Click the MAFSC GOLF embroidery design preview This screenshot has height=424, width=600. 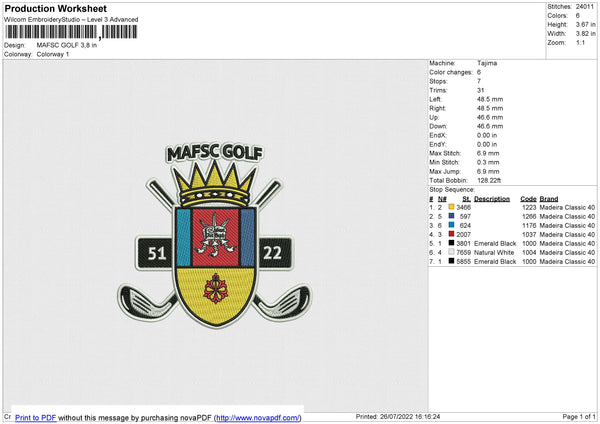click(215, 235)
